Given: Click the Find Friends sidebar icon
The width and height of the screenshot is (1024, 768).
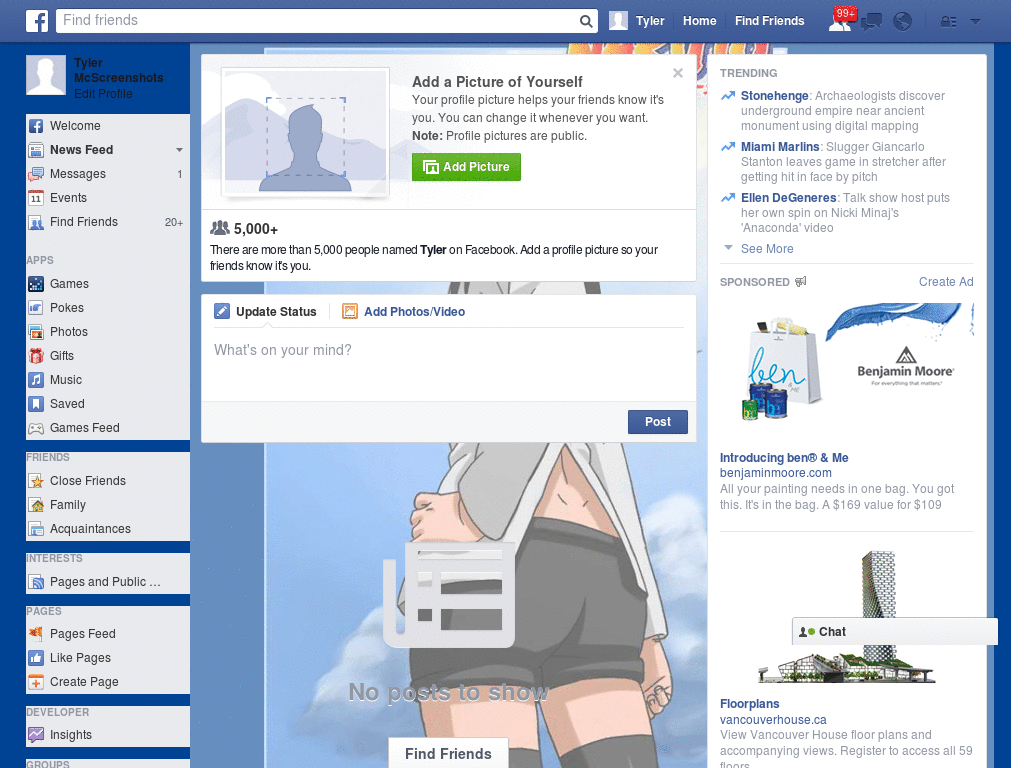Looking at the screenshot, I should [36, 222].
